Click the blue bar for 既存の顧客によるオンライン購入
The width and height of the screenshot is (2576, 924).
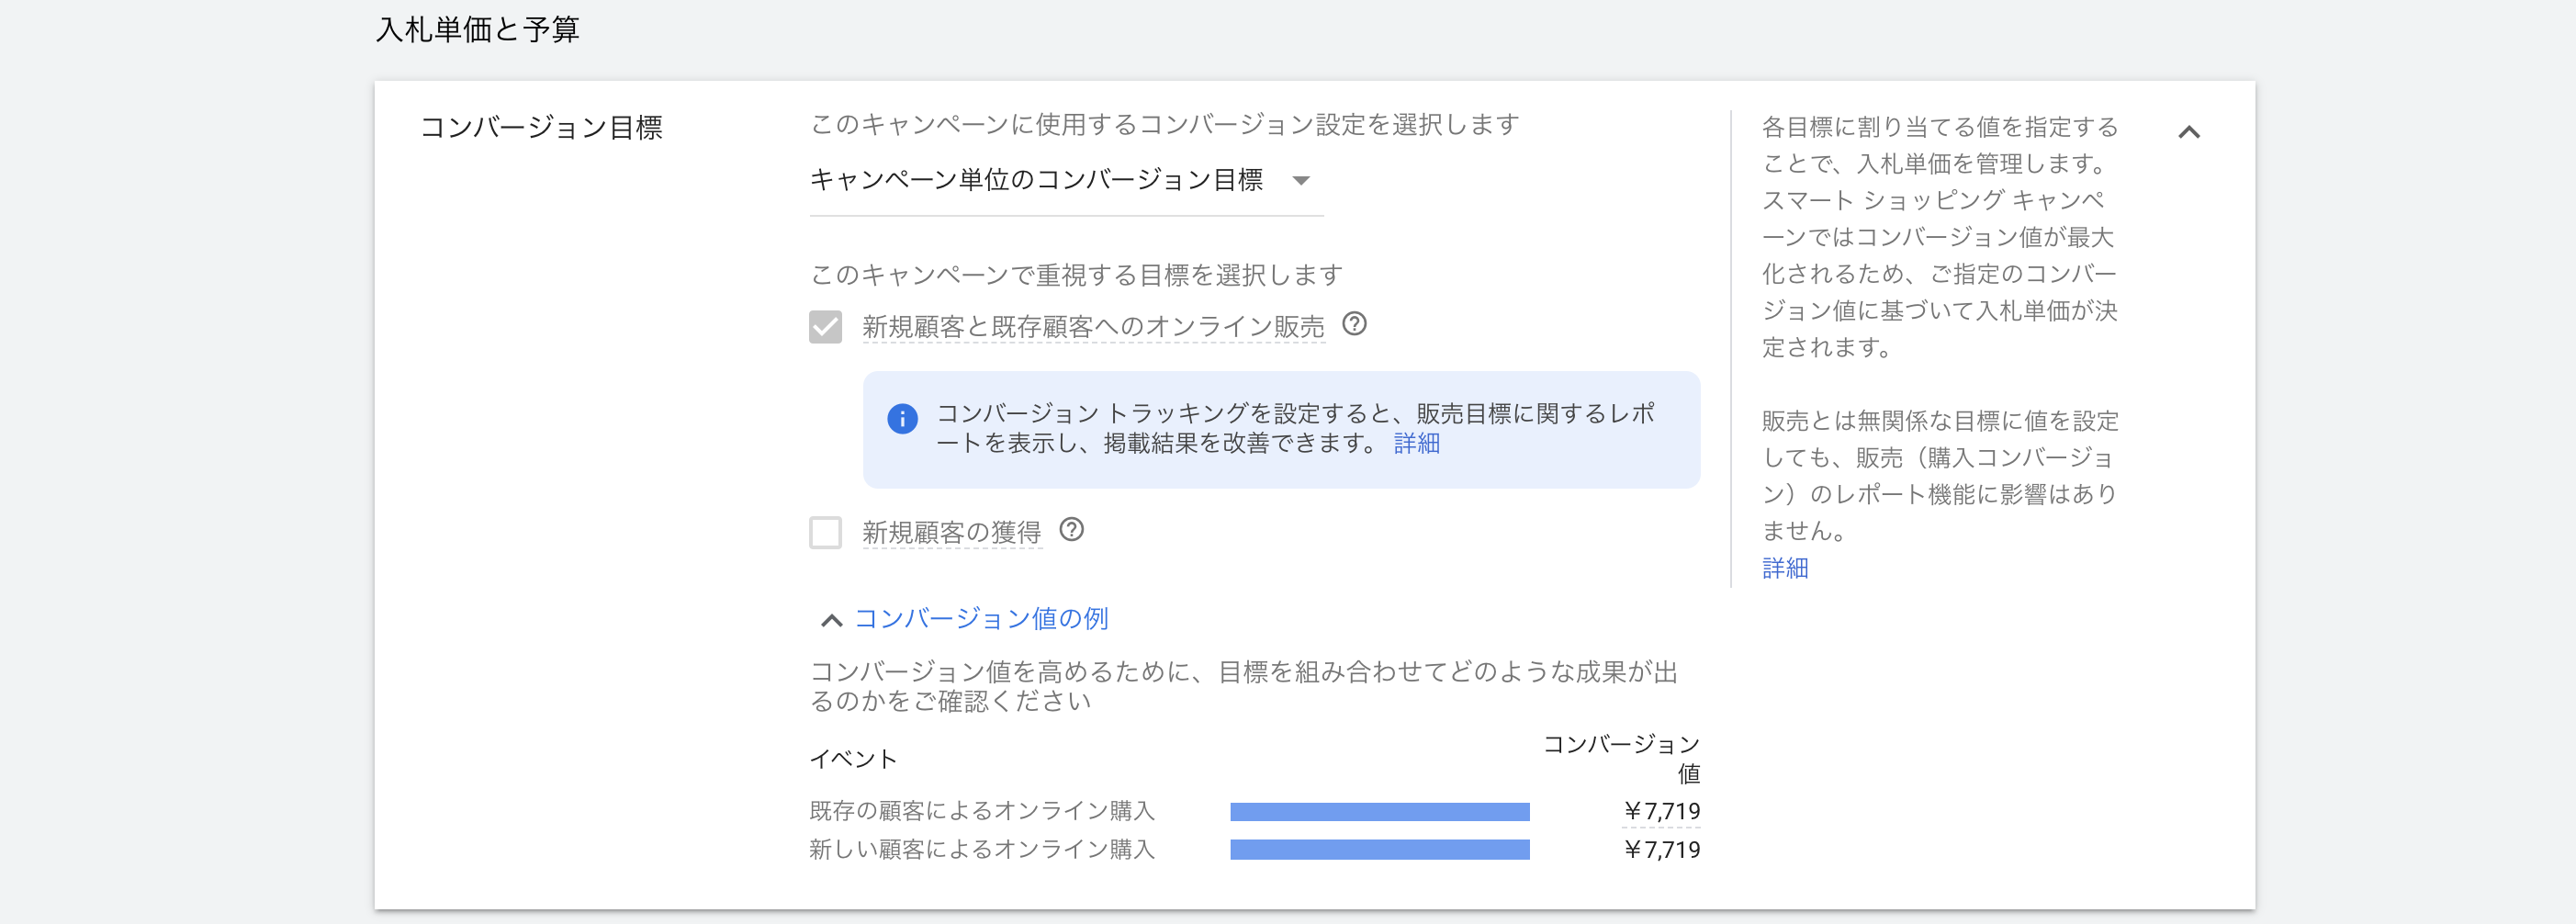[1379, 812]
